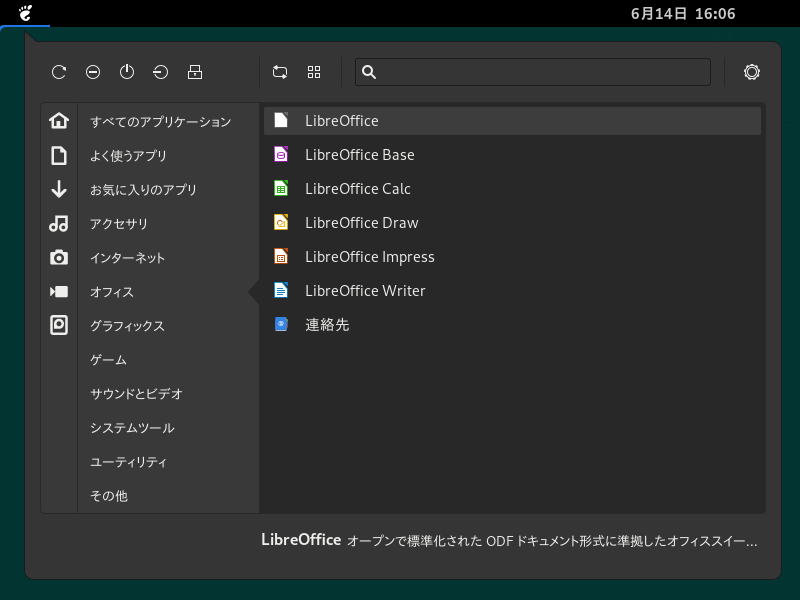The image size is (800, 600).
Task: Launch LibreOffice Writer by its name
Action: 365,291
